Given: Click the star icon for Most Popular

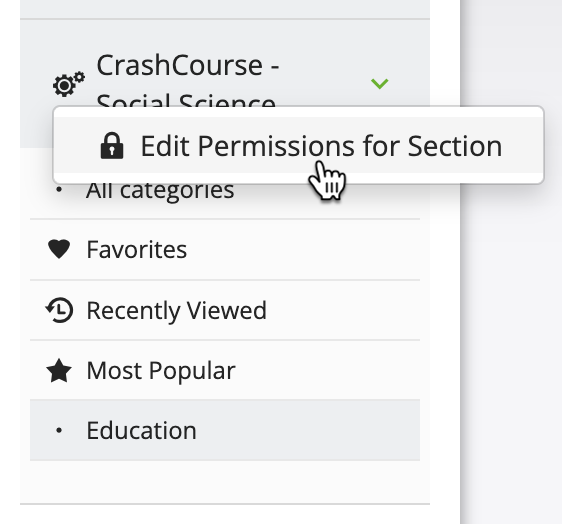Looking at the screenshot, I should tap(59, 371).
